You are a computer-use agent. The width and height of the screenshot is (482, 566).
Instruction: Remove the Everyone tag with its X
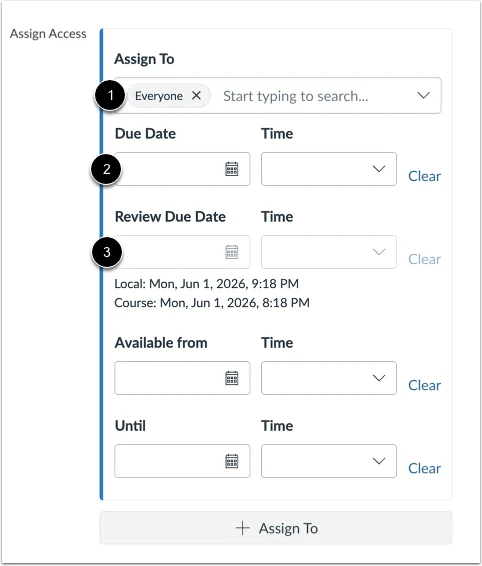point(196,96)
